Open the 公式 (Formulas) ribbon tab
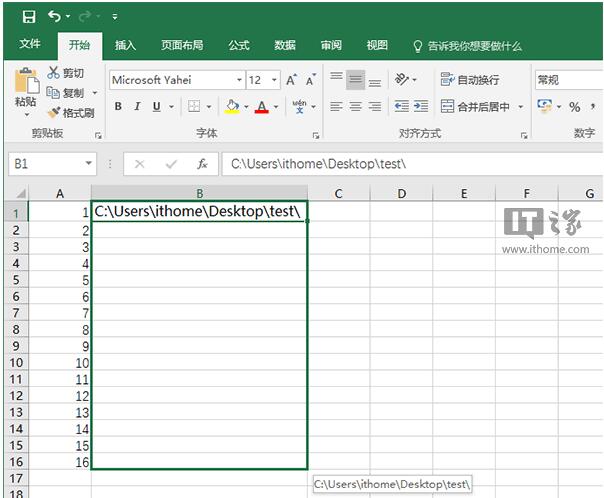 [238, 45]
